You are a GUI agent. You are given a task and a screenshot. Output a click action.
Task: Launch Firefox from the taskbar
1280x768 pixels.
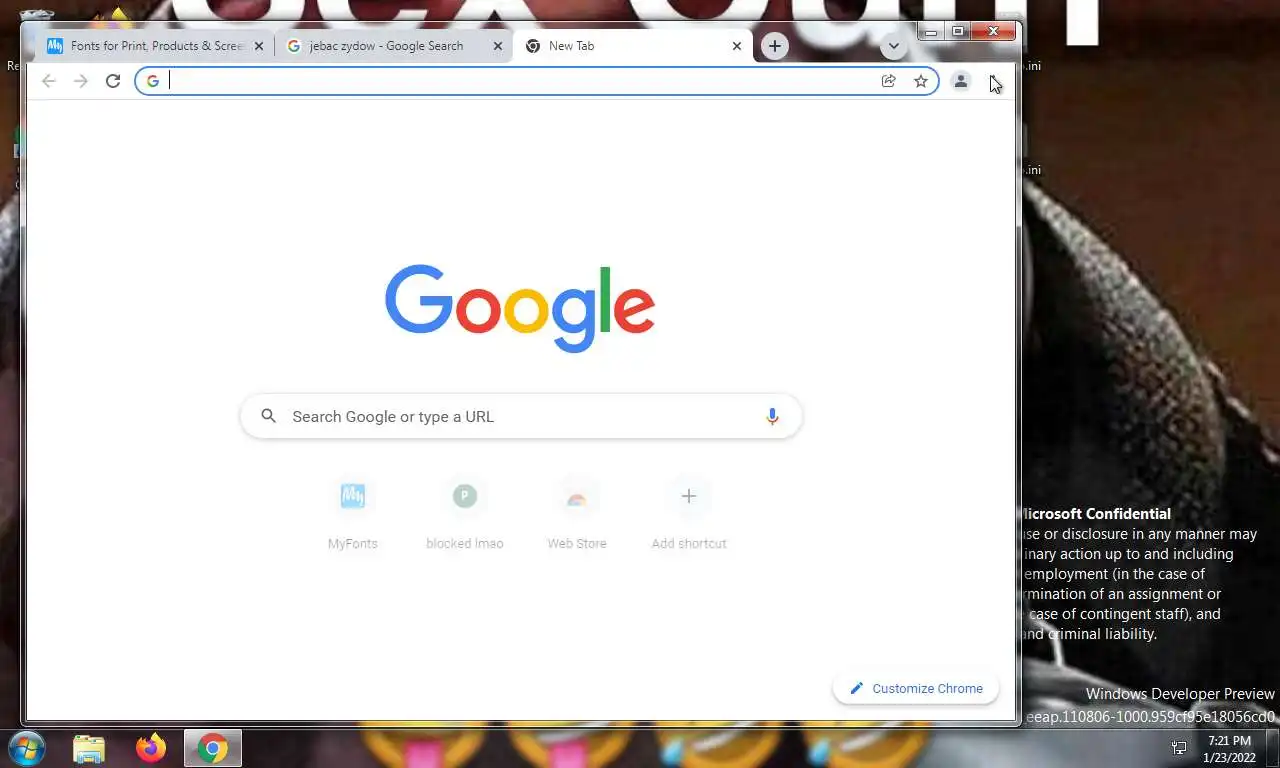click(151, 748)
